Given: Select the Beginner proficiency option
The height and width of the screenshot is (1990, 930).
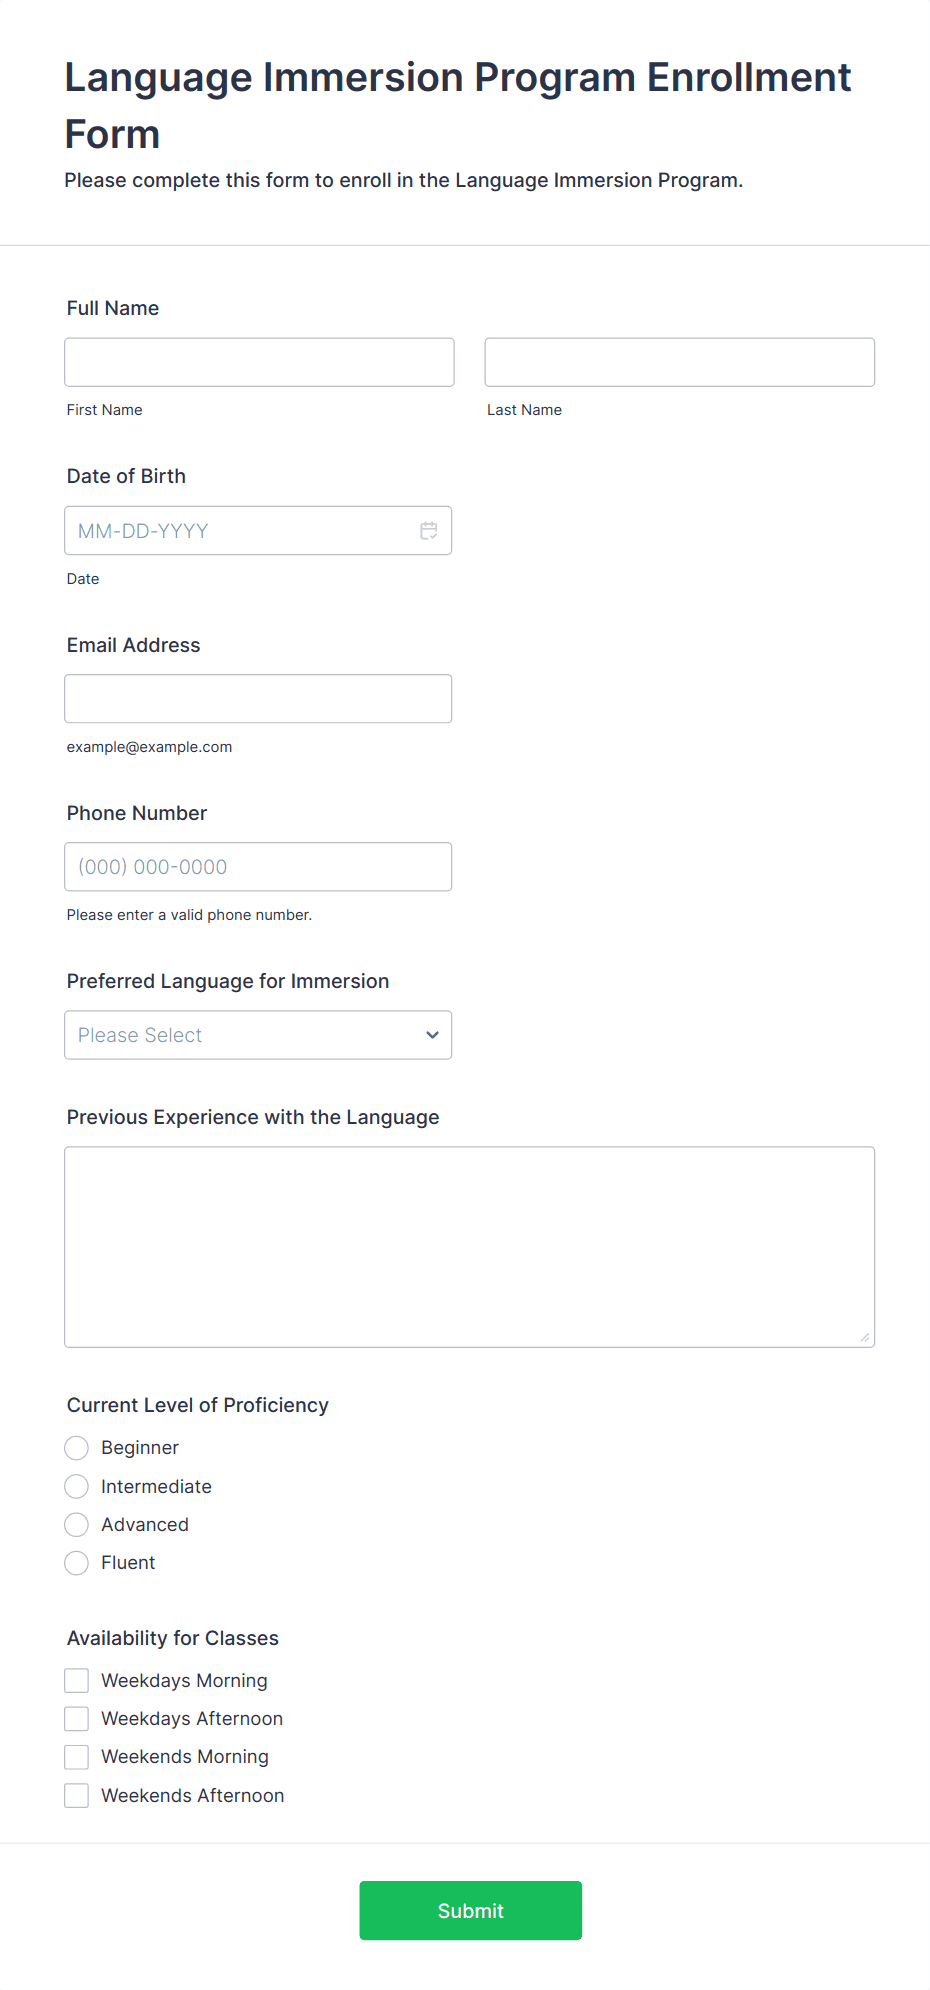Looking at the screenshot, I should [x=77, y=1448].
